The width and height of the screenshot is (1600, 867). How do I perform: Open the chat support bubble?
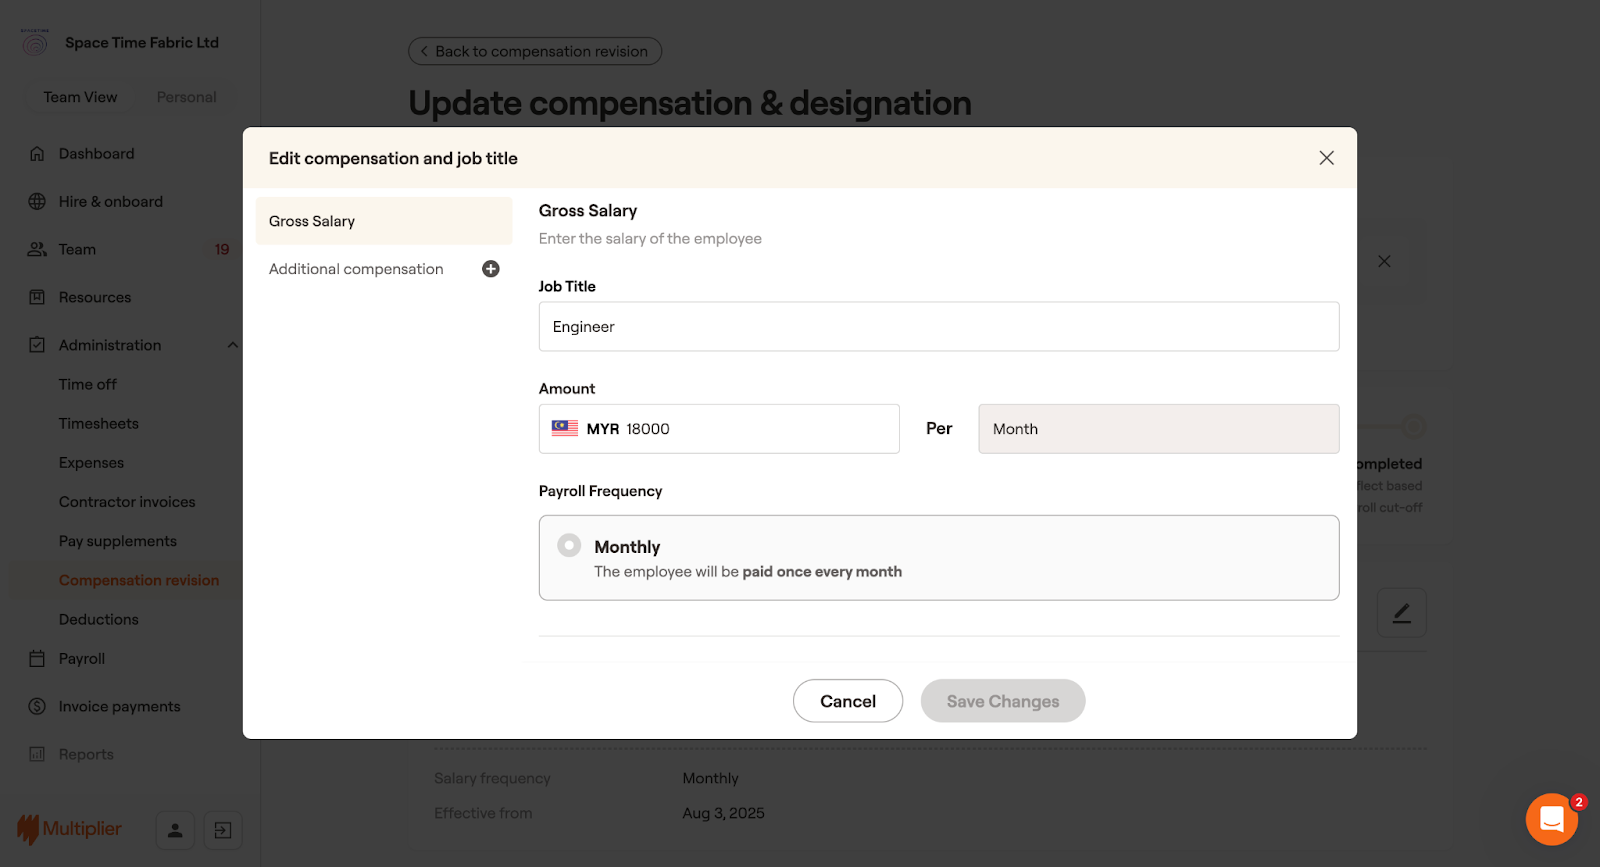[x=1551, y=819]
